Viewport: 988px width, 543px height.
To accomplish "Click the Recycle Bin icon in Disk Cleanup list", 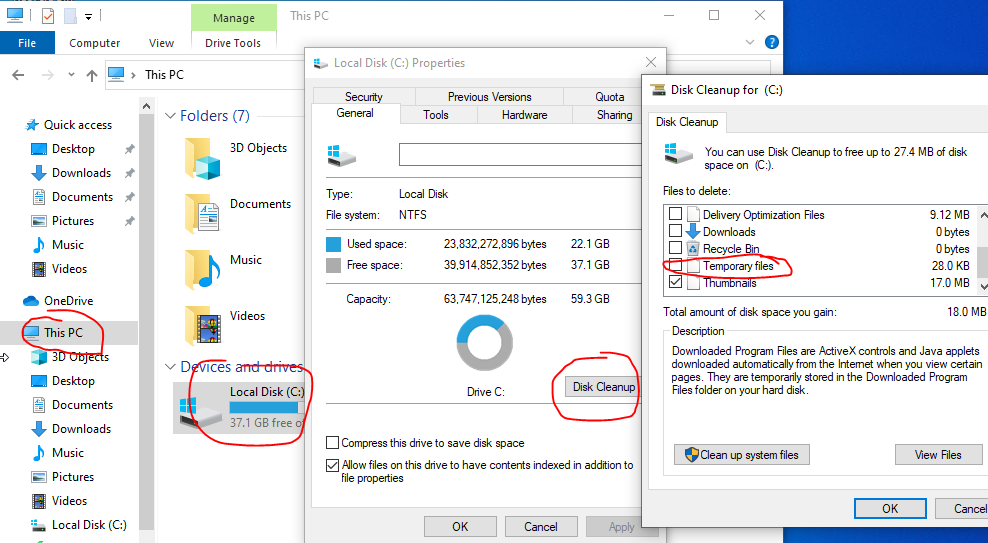I will (x=693, y=248).
